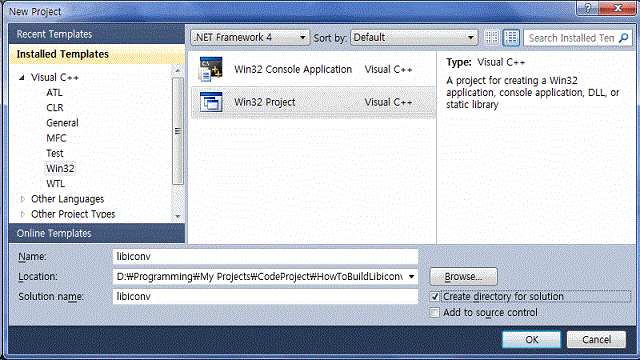
Task: Expand the Other Project Types node
Action: click(x=22, y=214)
